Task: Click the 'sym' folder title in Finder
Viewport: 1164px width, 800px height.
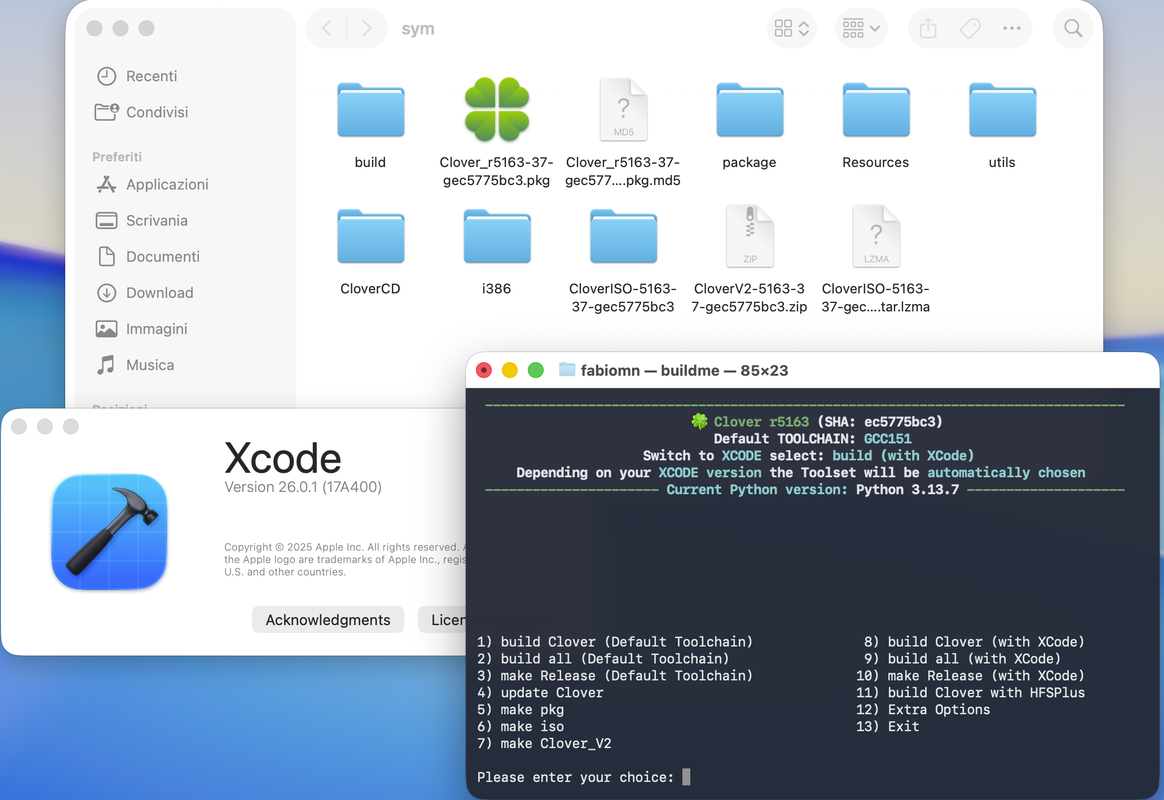Action: tap(418, 29)
